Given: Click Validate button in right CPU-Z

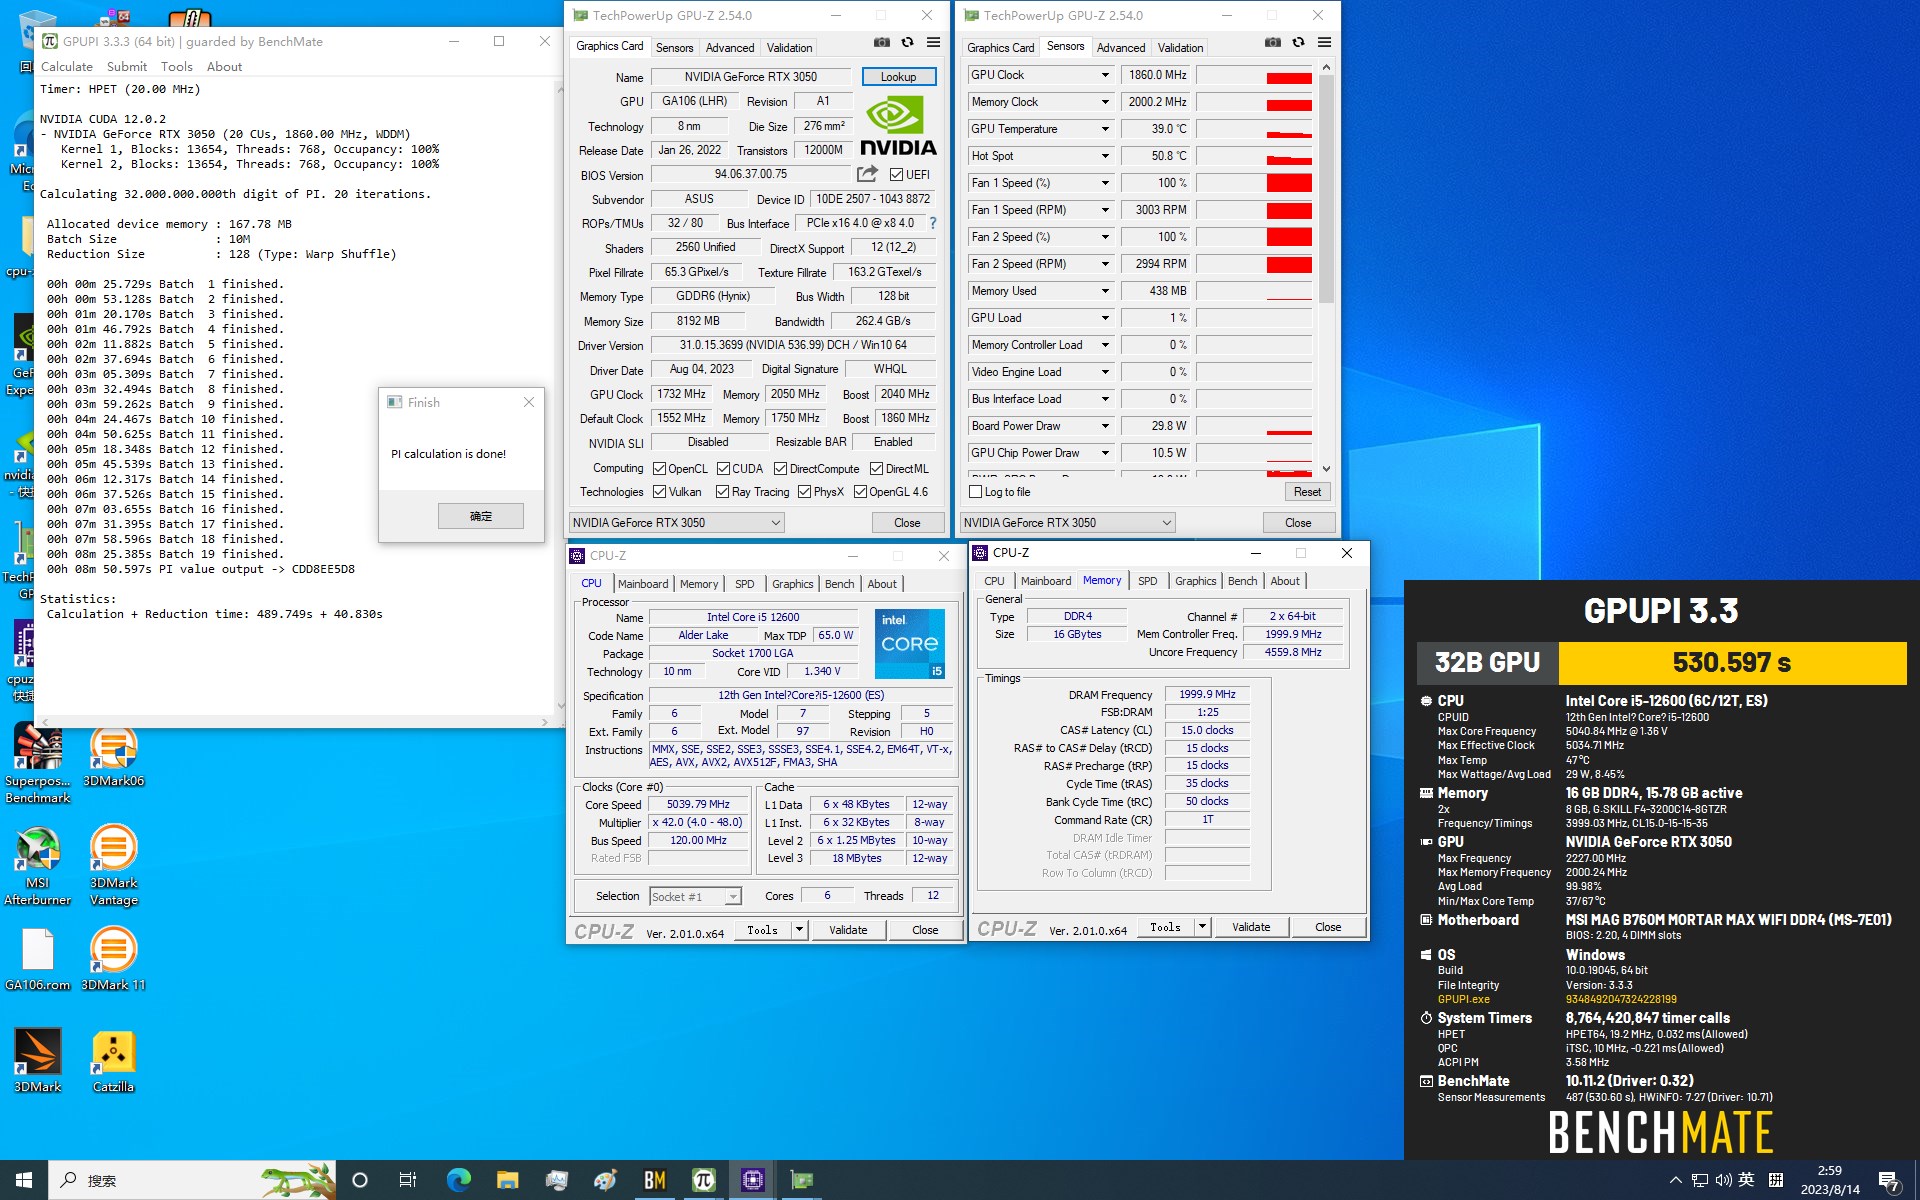Looking at the screenshot, I should [x=1251, y=927].
